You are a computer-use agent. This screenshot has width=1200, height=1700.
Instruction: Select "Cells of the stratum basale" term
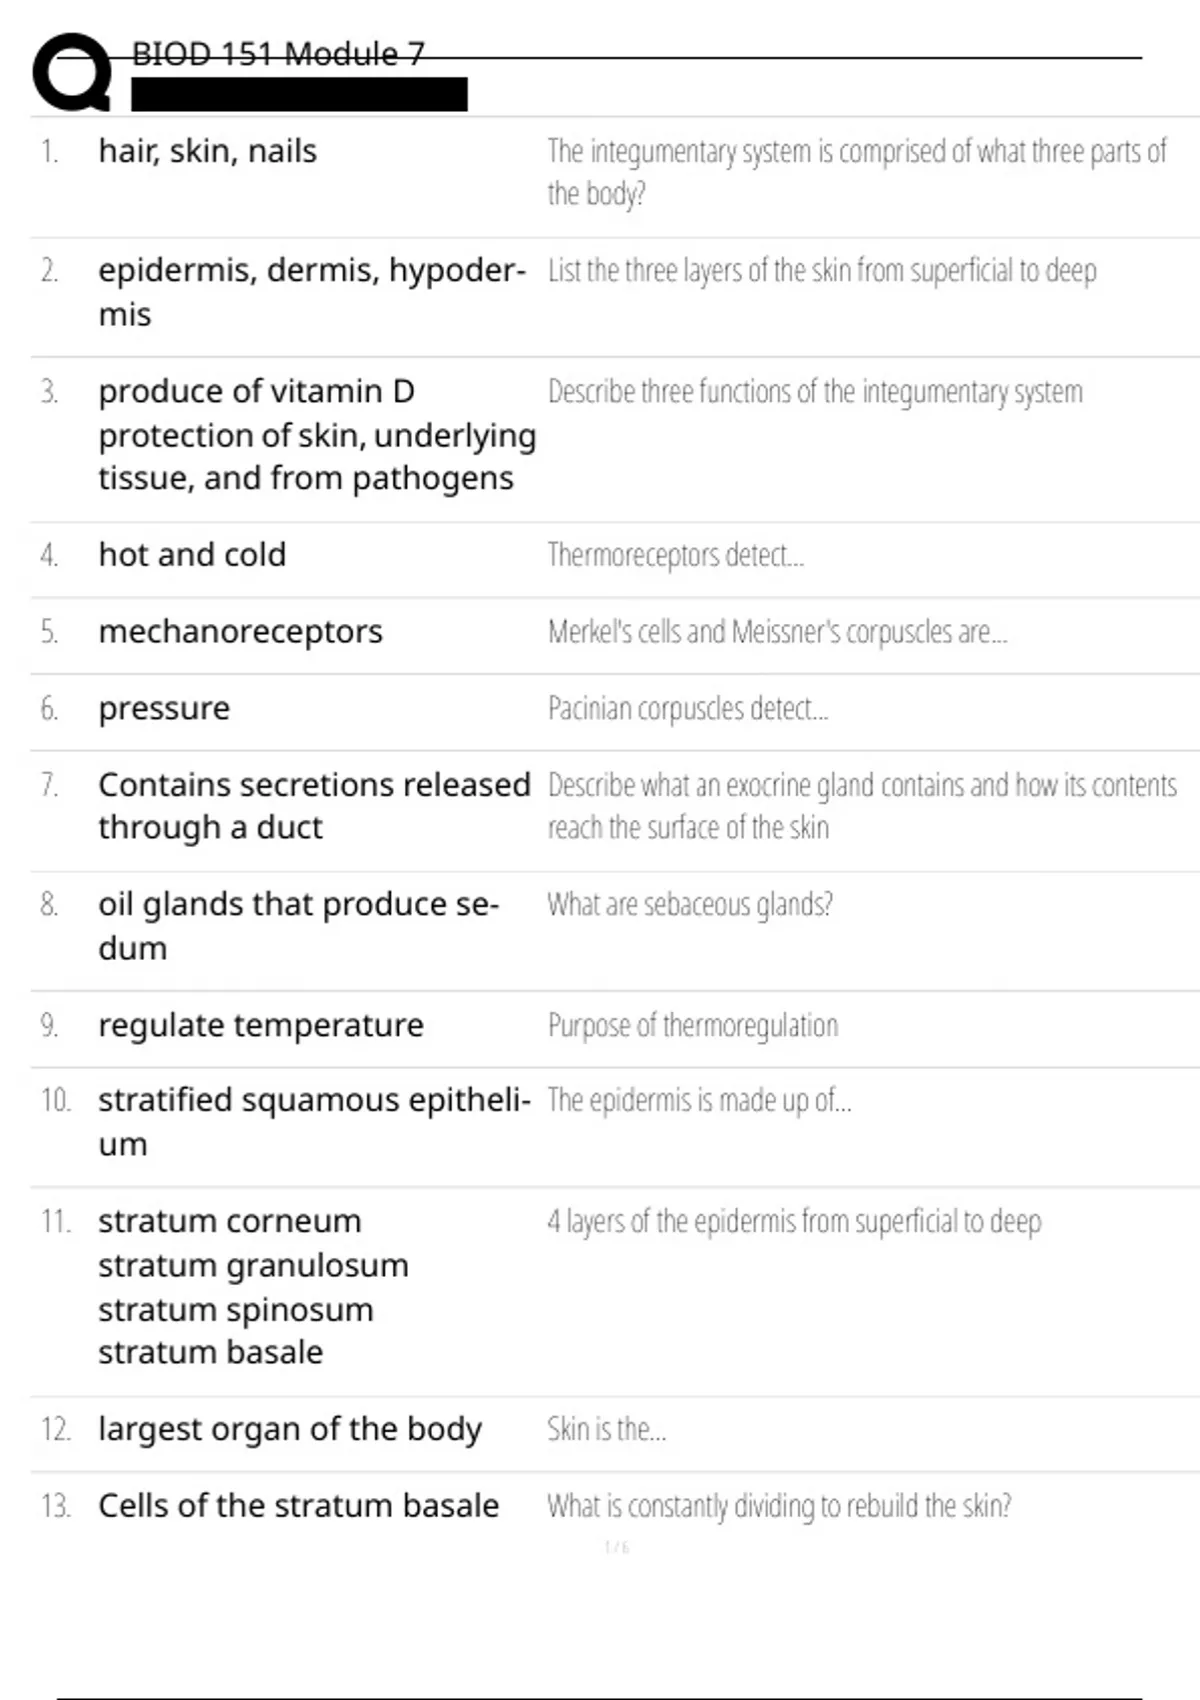298,1505
